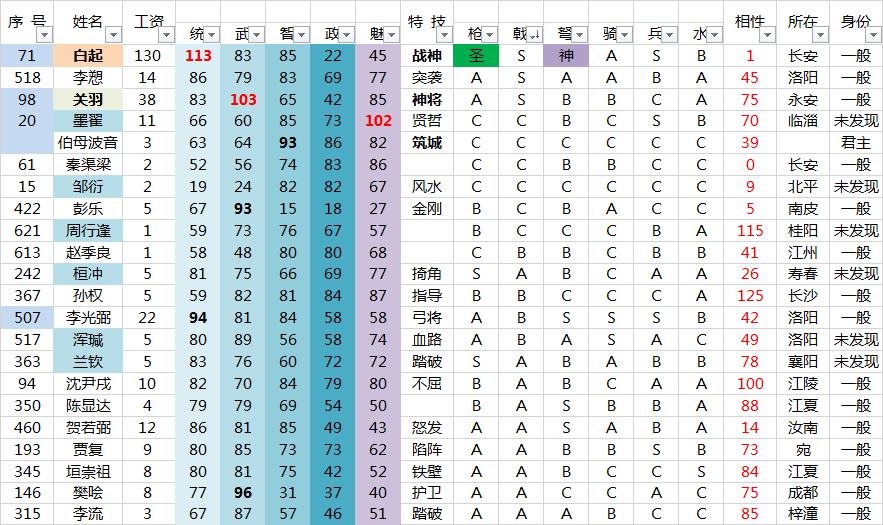Click serial number 518 cell
Screen dimensions: 883x525
[x=27, y=78]
